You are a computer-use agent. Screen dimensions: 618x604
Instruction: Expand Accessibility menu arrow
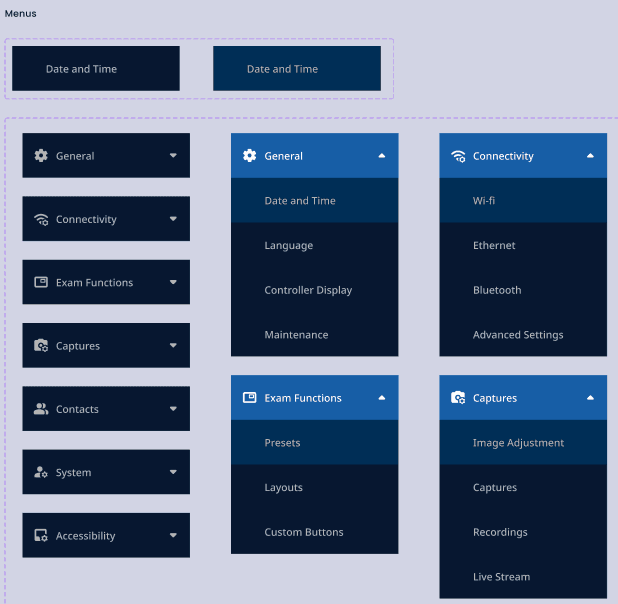173,535
